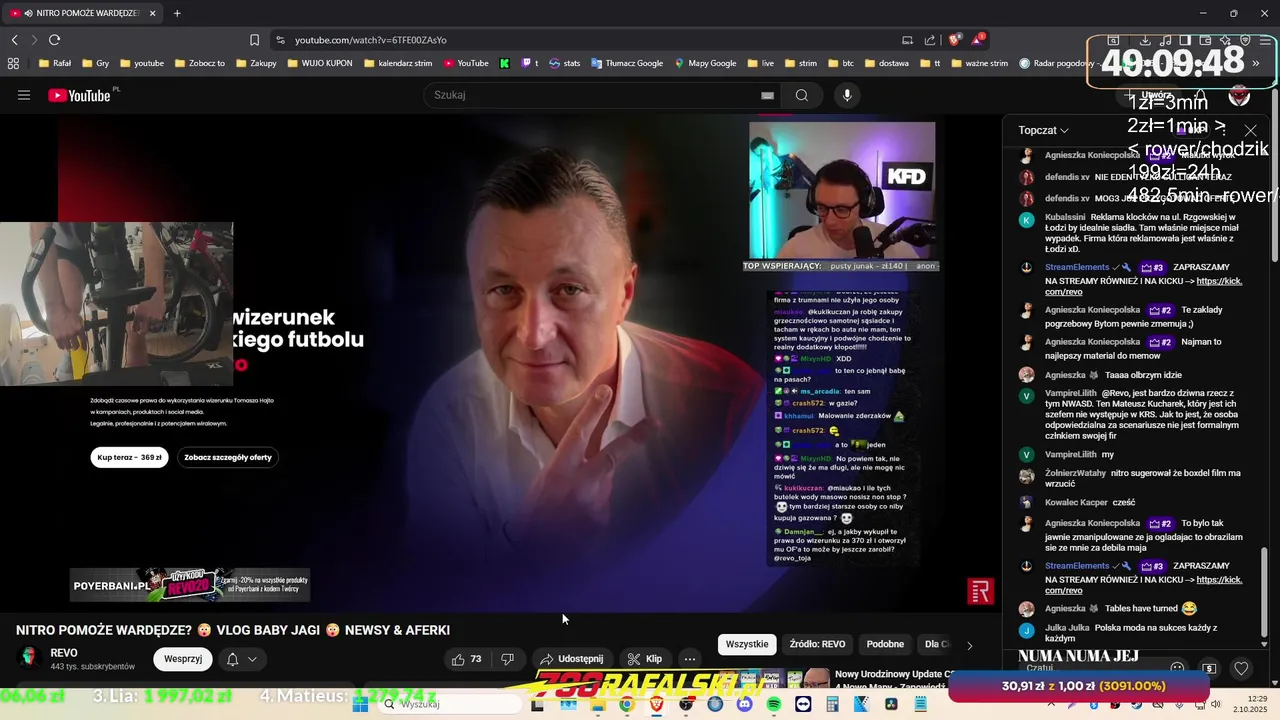Expand hidden bookmarks with double chevron

[x=1255, y=63]
